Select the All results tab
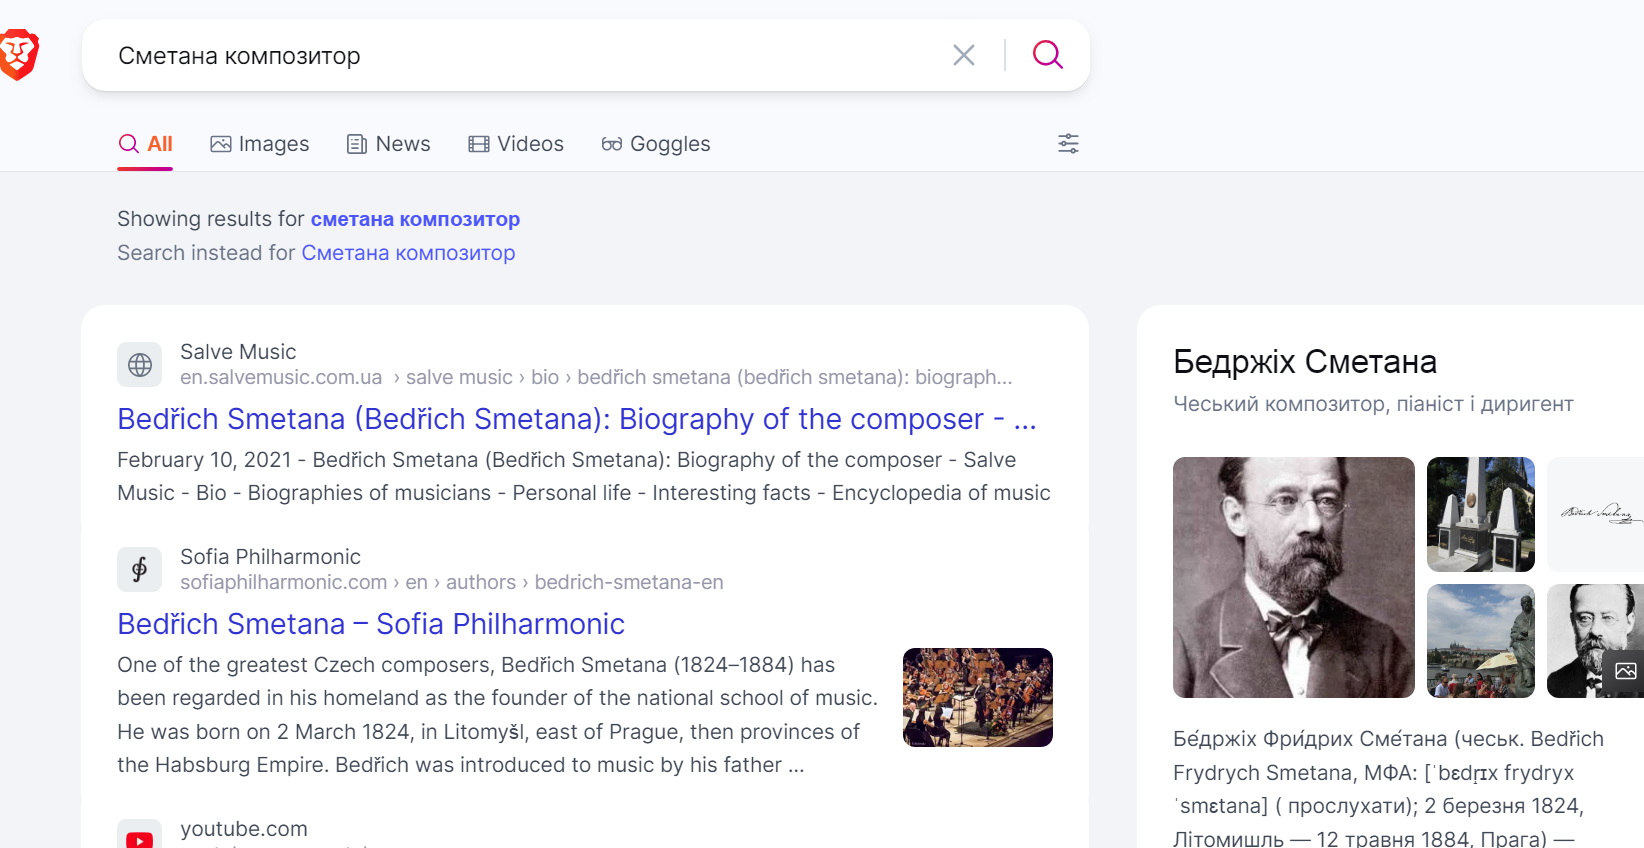The height and width of the screenshot is (848, 1644). coord(146,144)
